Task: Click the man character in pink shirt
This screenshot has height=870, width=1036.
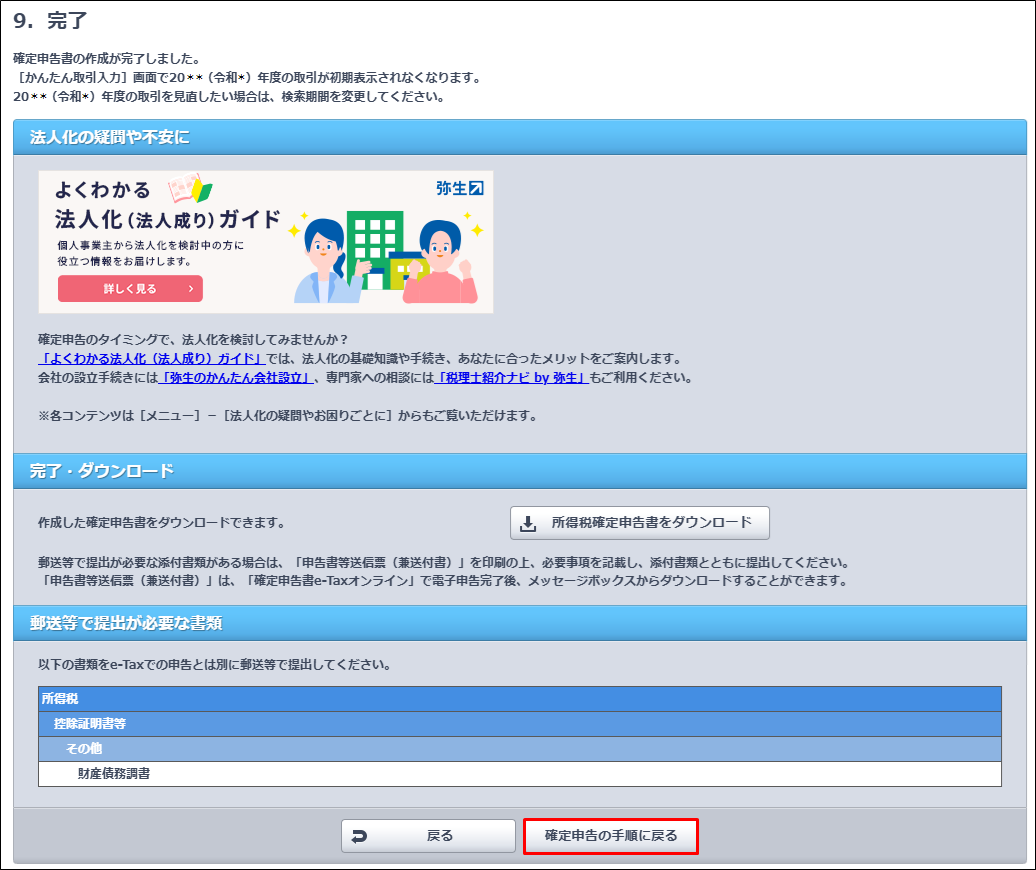Action: pos(440,260)
